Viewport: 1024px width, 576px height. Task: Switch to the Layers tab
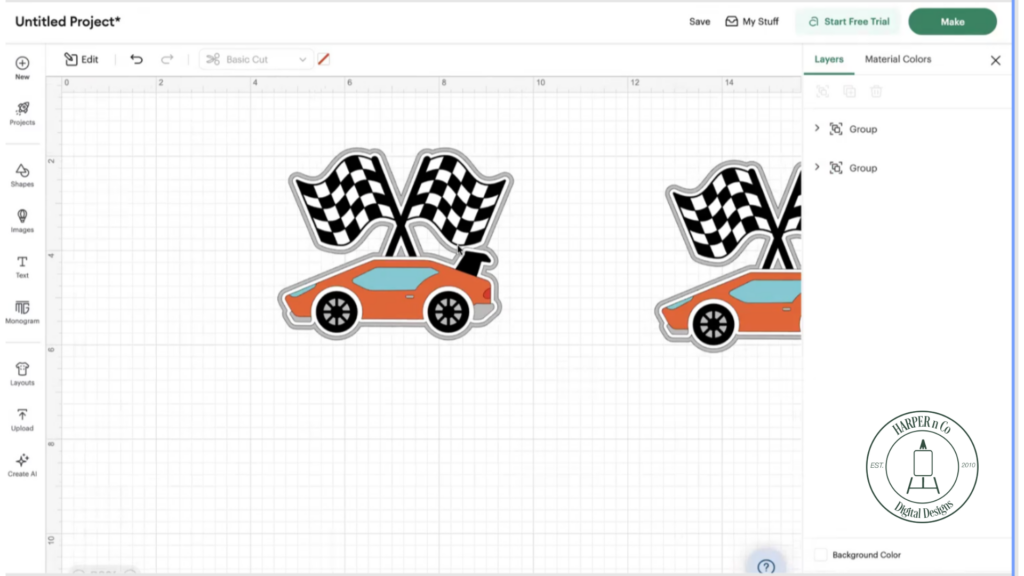[829, 59]
